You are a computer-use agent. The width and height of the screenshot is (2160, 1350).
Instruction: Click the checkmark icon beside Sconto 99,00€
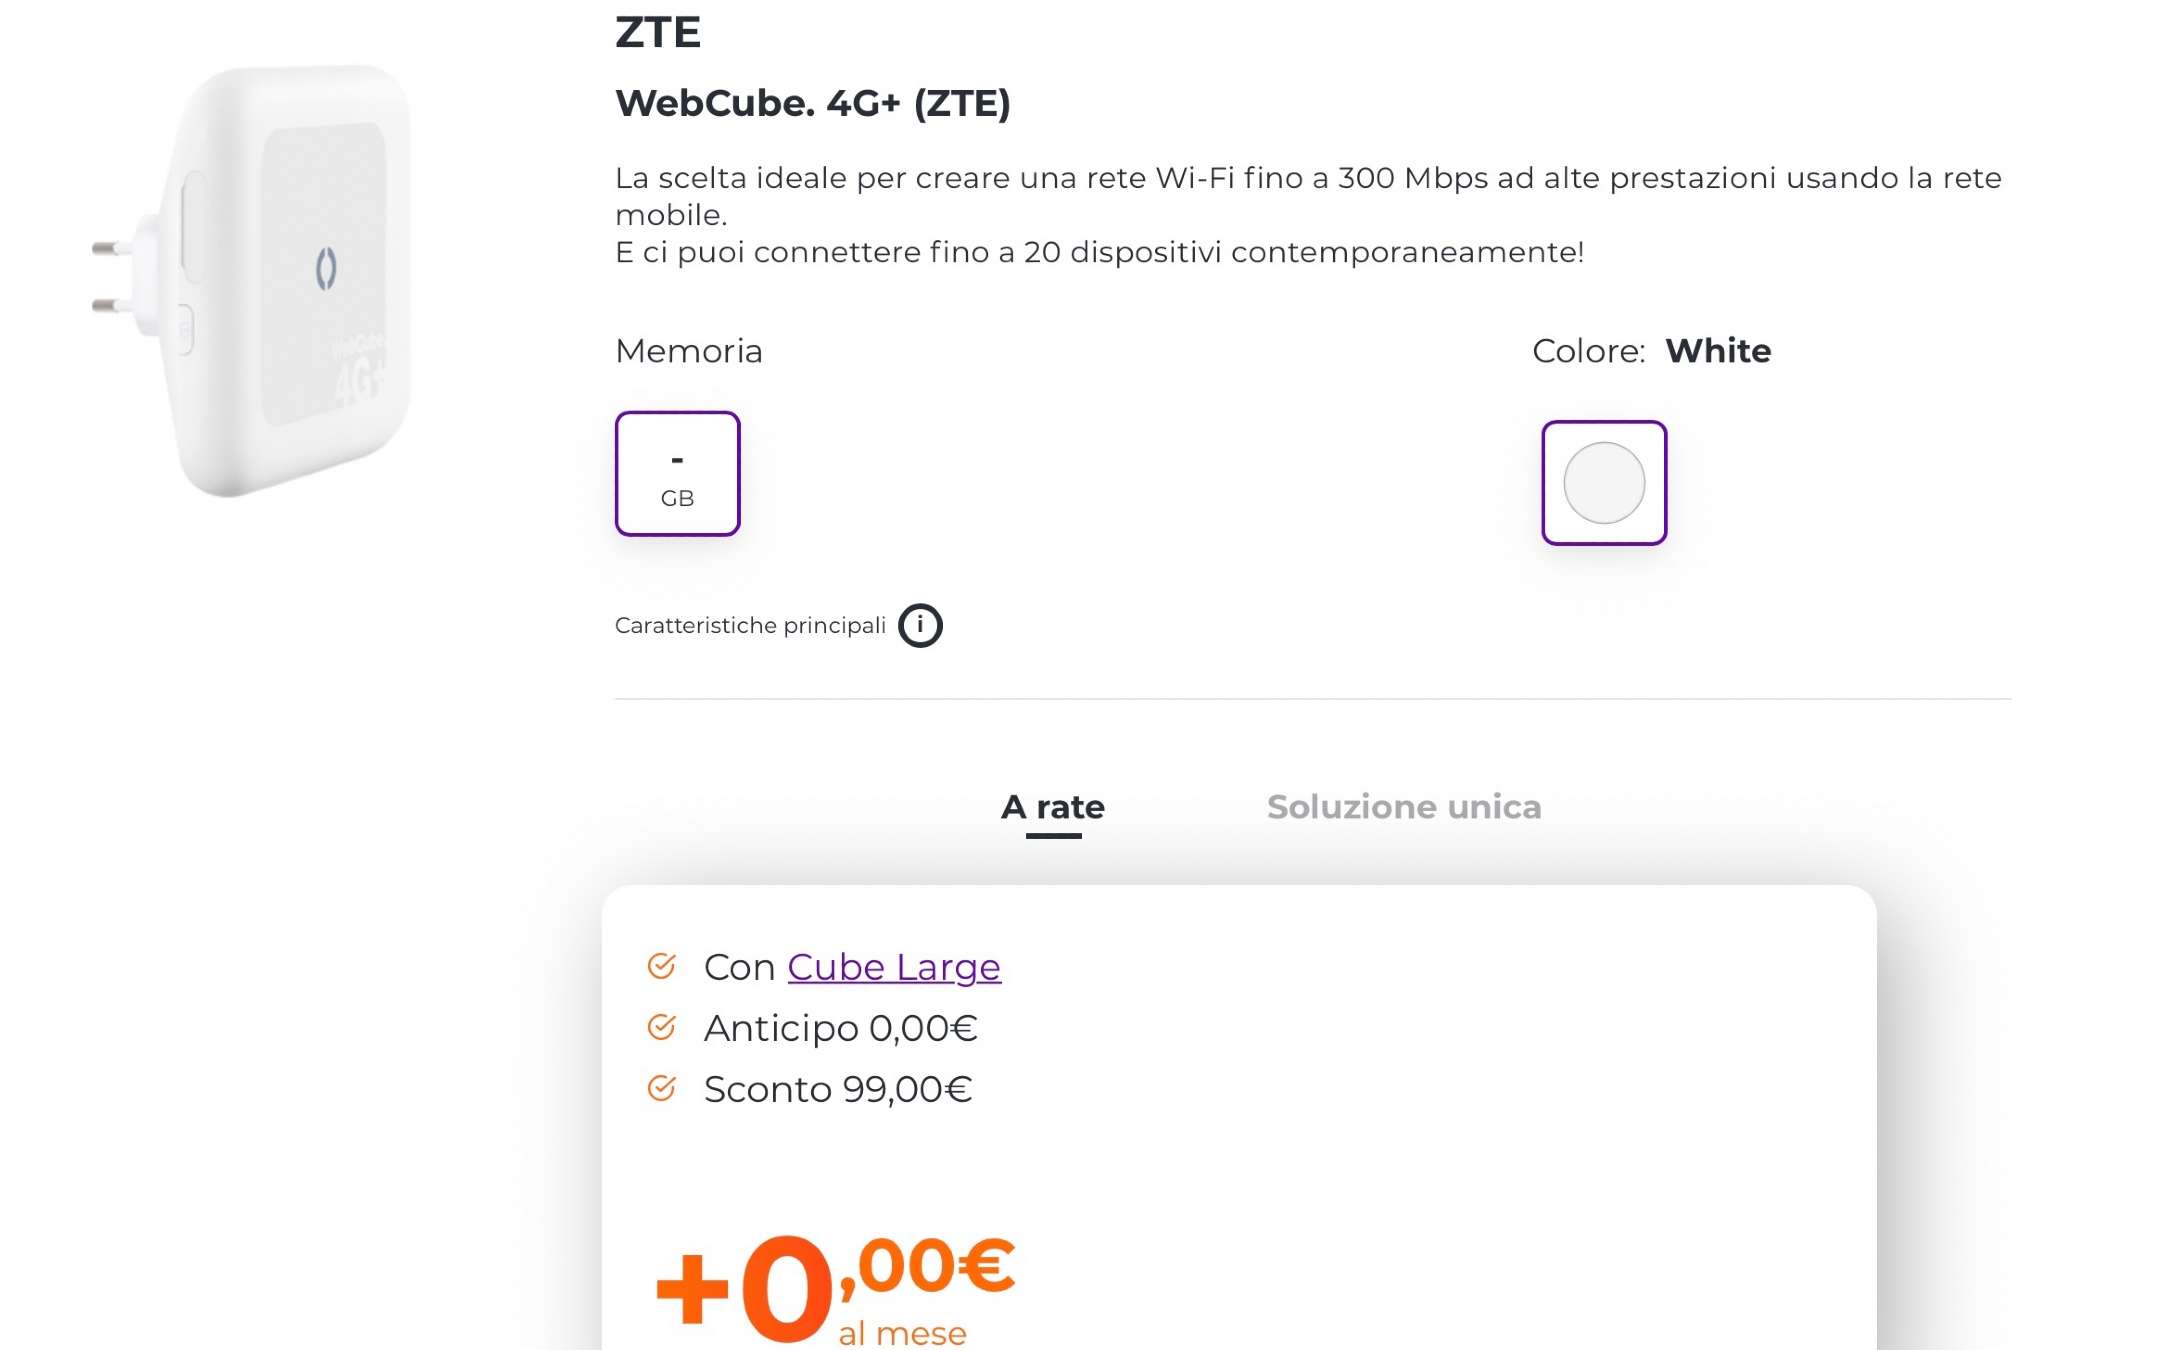pyautogui.click(x=661, y=1088)
